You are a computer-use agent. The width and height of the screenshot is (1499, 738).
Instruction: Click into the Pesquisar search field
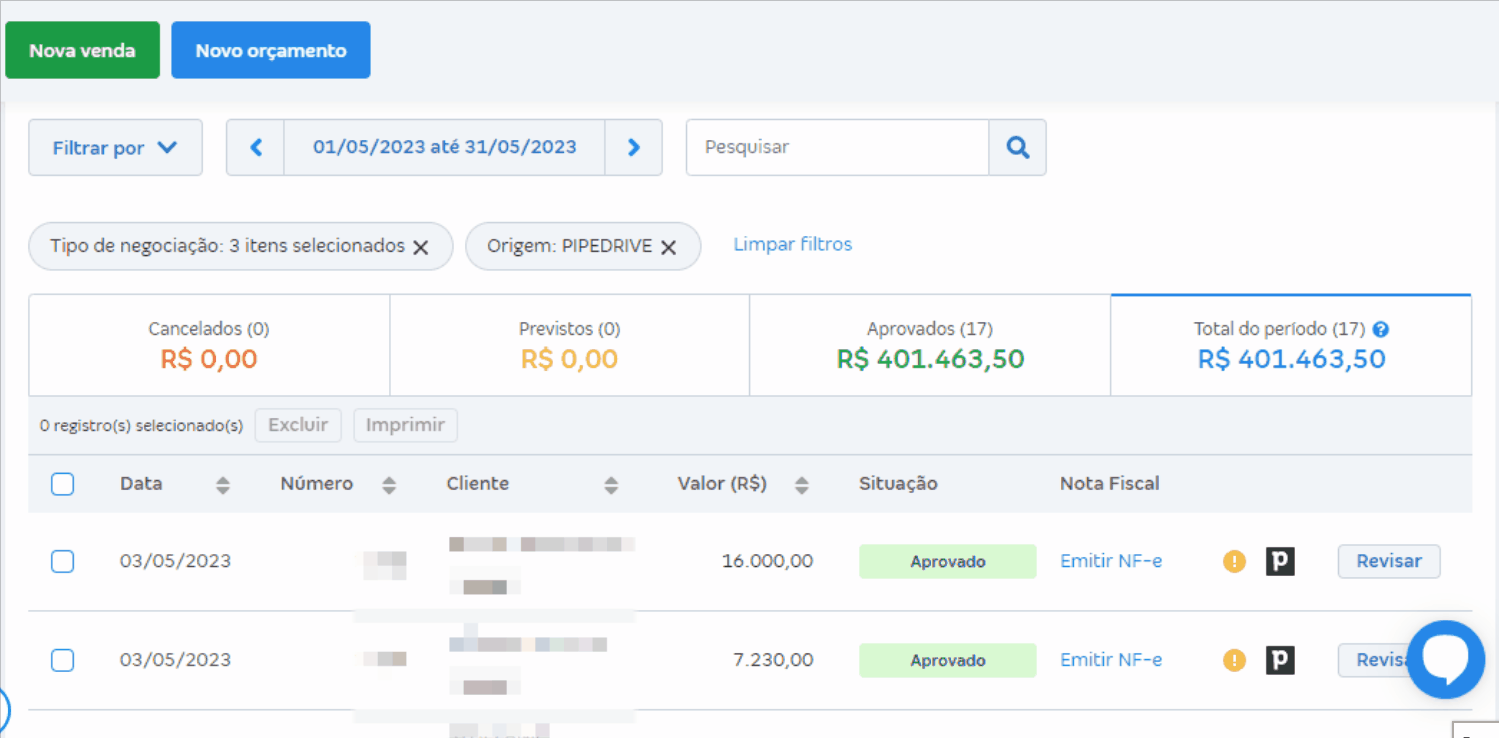[x=837, y=147]
